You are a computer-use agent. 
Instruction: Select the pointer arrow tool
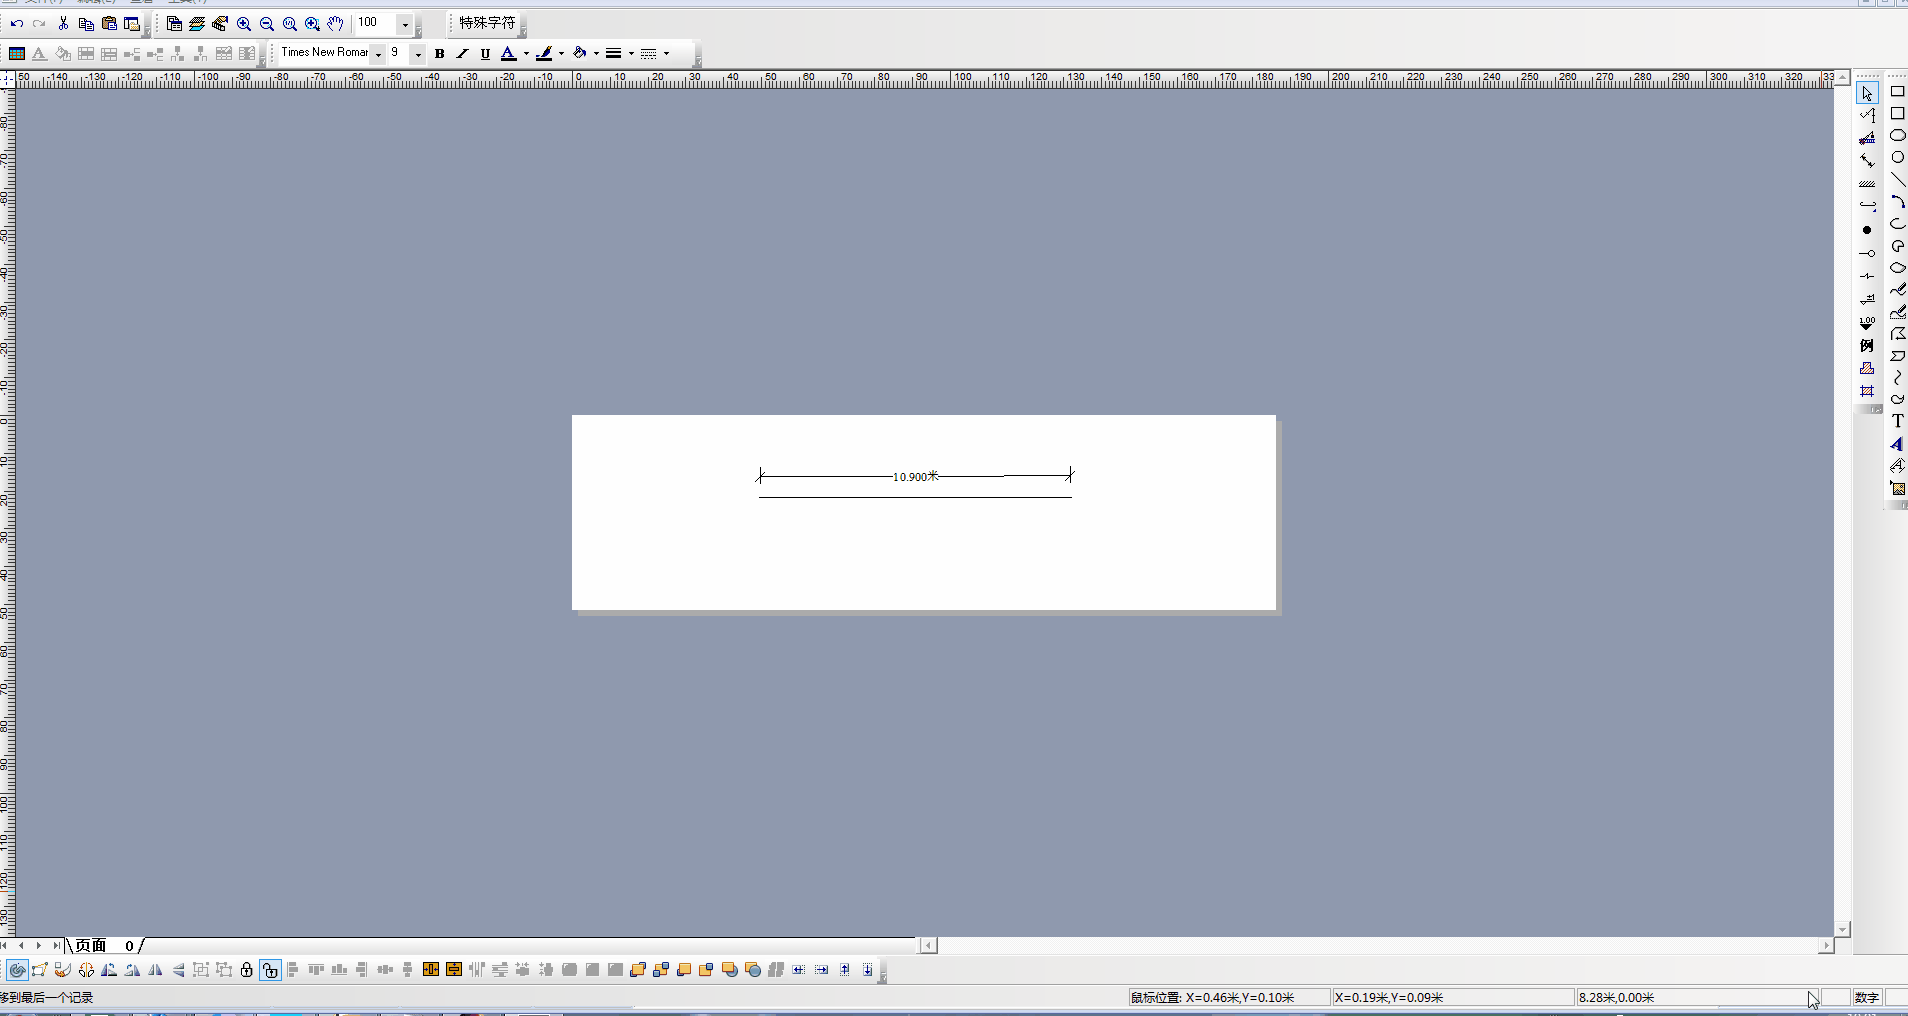1867,93
